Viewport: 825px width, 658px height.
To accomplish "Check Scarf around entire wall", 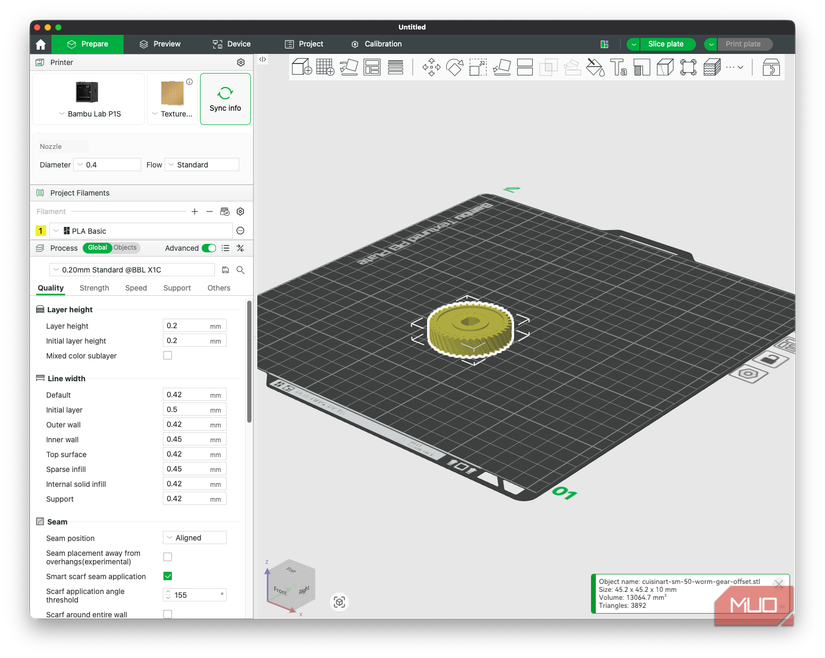I will (167, 614).
